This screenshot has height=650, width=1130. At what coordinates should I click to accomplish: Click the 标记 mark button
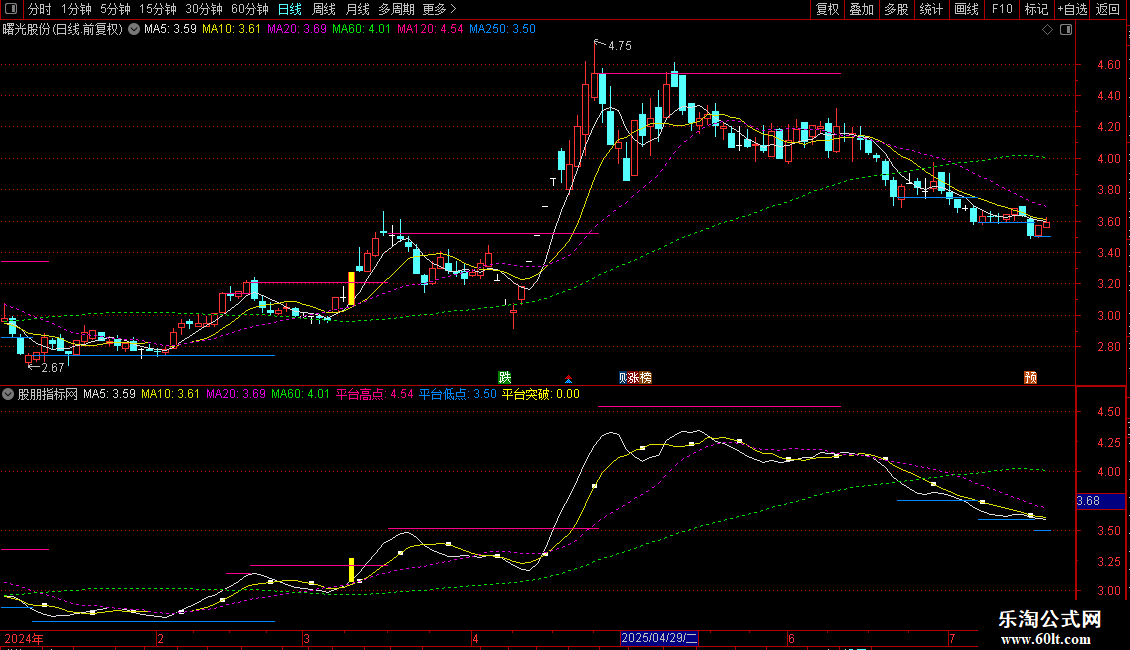click(x=1036, y=9)
